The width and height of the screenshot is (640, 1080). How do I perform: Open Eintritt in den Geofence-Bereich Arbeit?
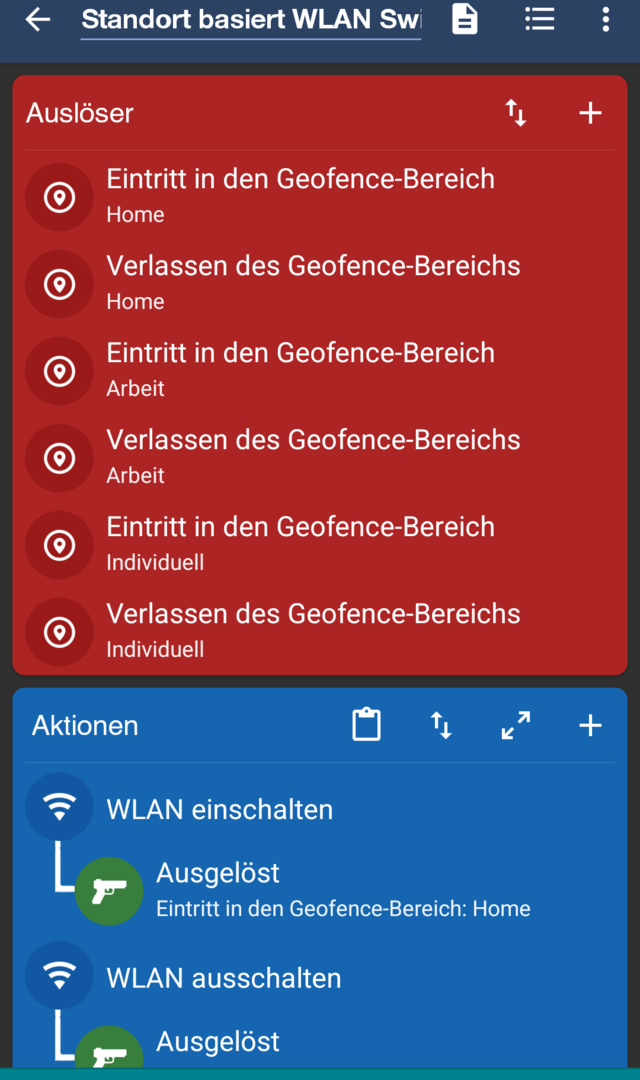tap(300, 369)
